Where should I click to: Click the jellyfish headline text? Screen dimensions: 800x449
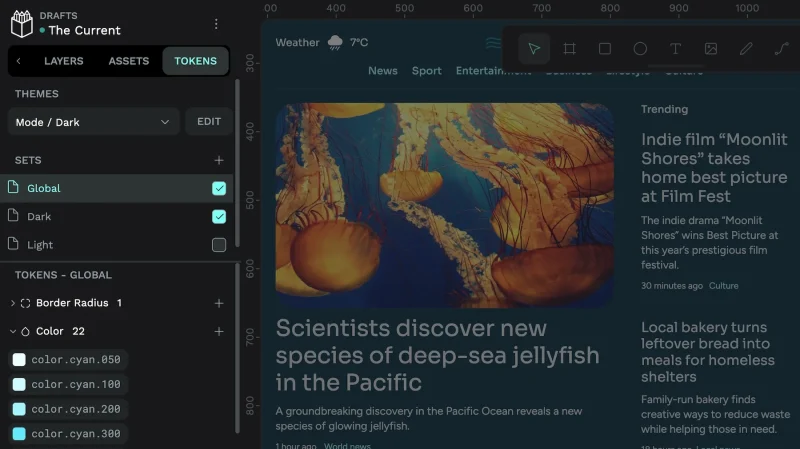tap(437, 355)
